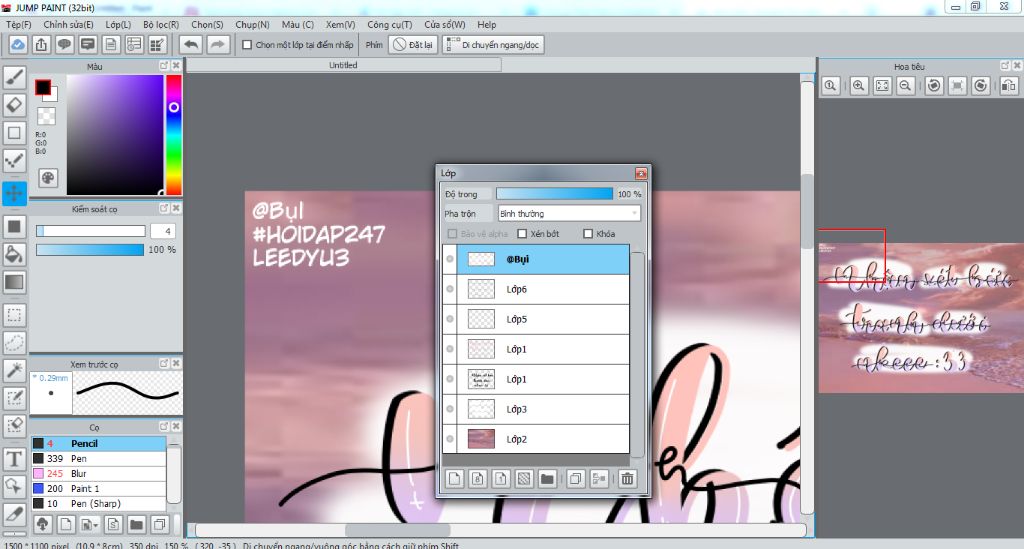Select the 'Paint 1' brush
Image resolution: width=1024 pixels, height=549 pixels.
point(99,488)
